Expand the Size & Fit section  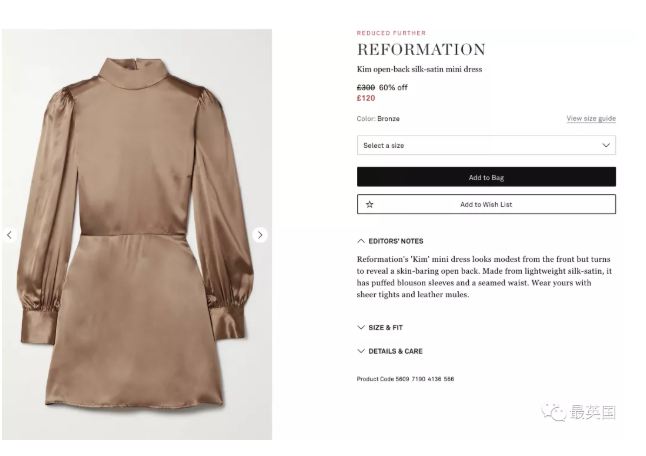pos(380,327)
